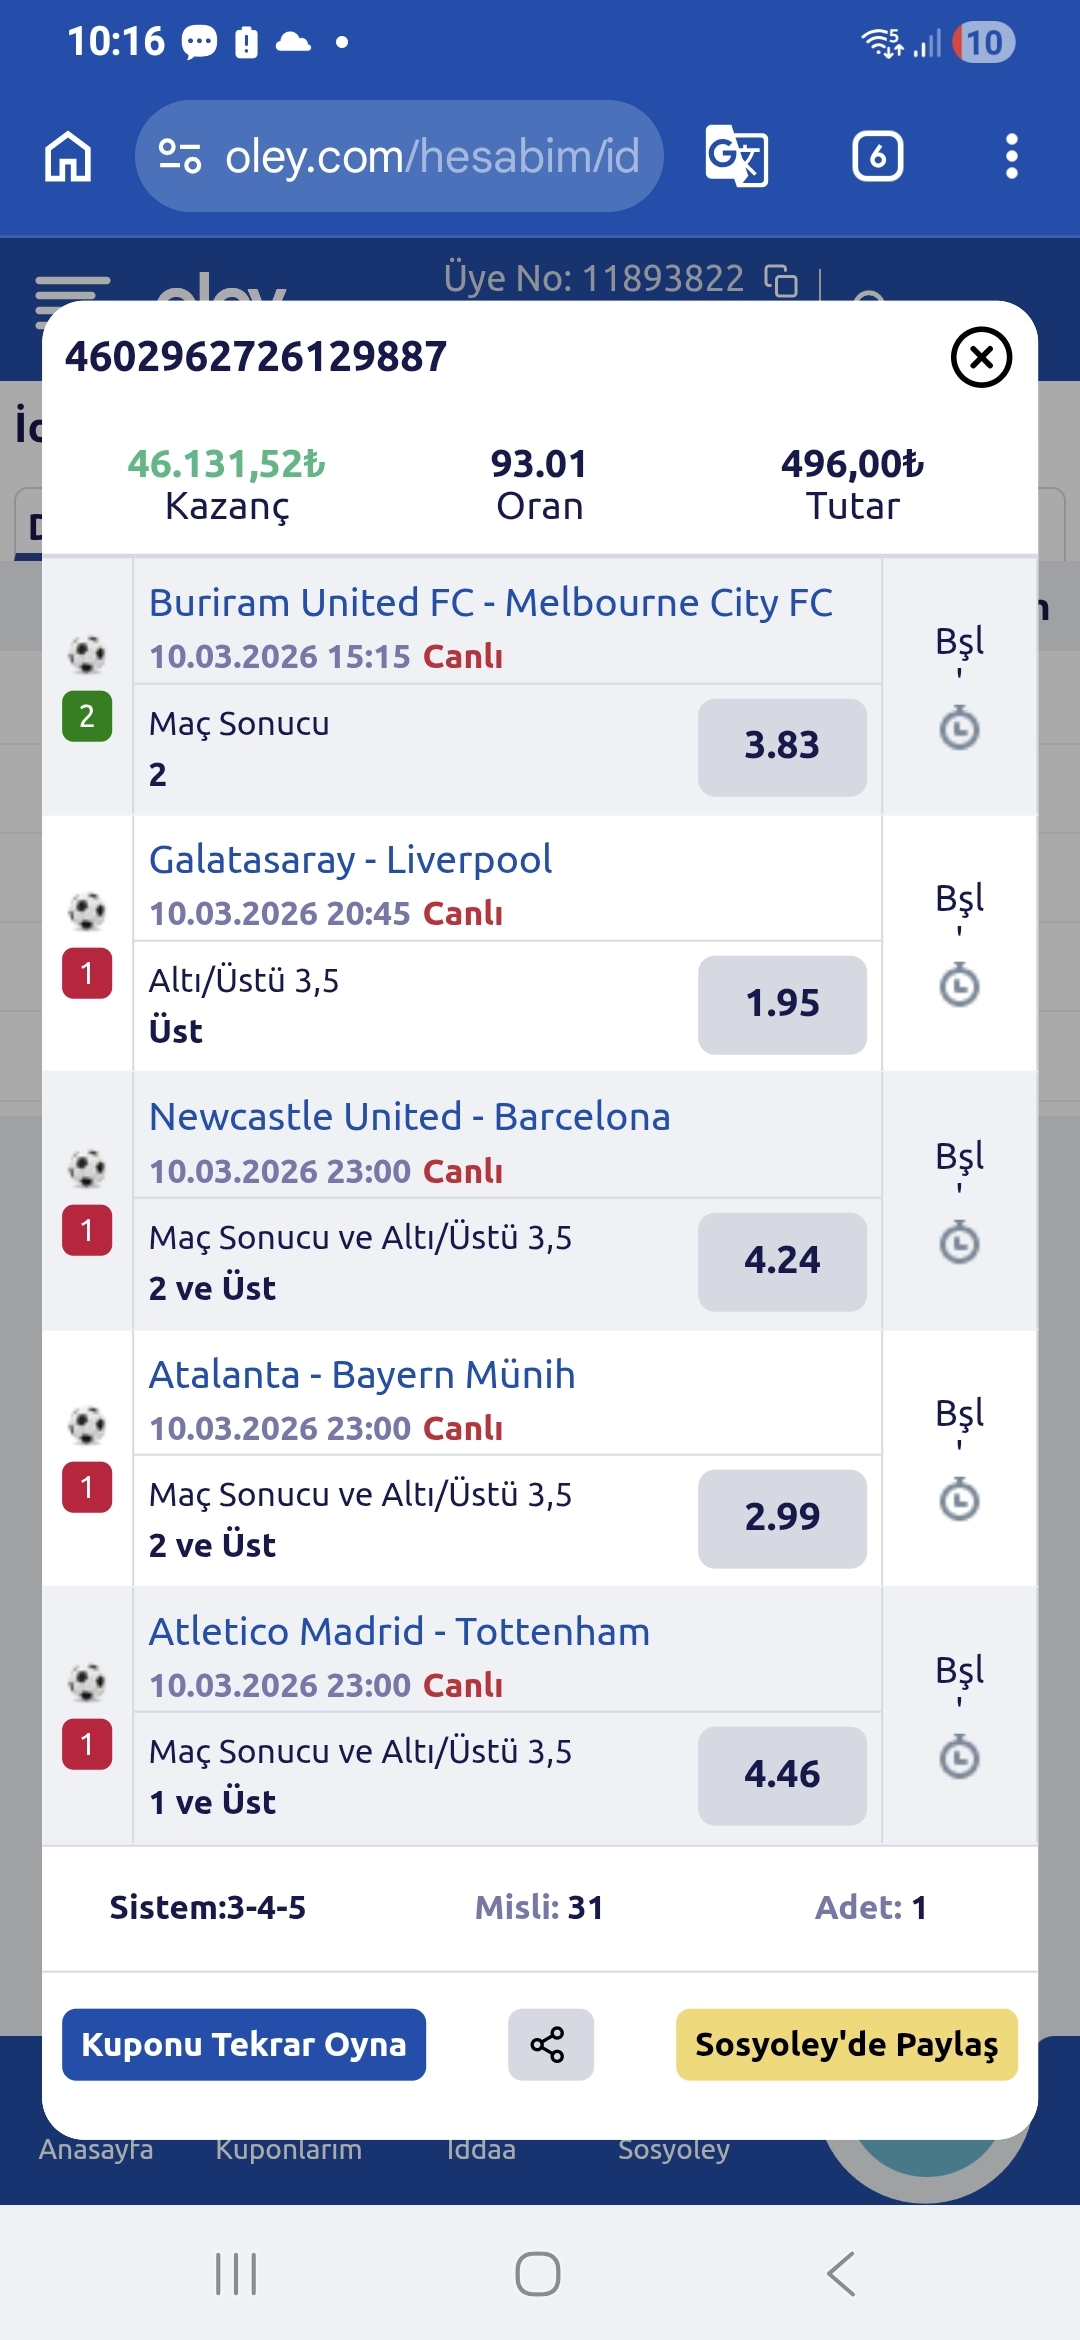Open Buriram United FC - Melbourne City FC match
1080x2340 pixels.
pos(490,603)
